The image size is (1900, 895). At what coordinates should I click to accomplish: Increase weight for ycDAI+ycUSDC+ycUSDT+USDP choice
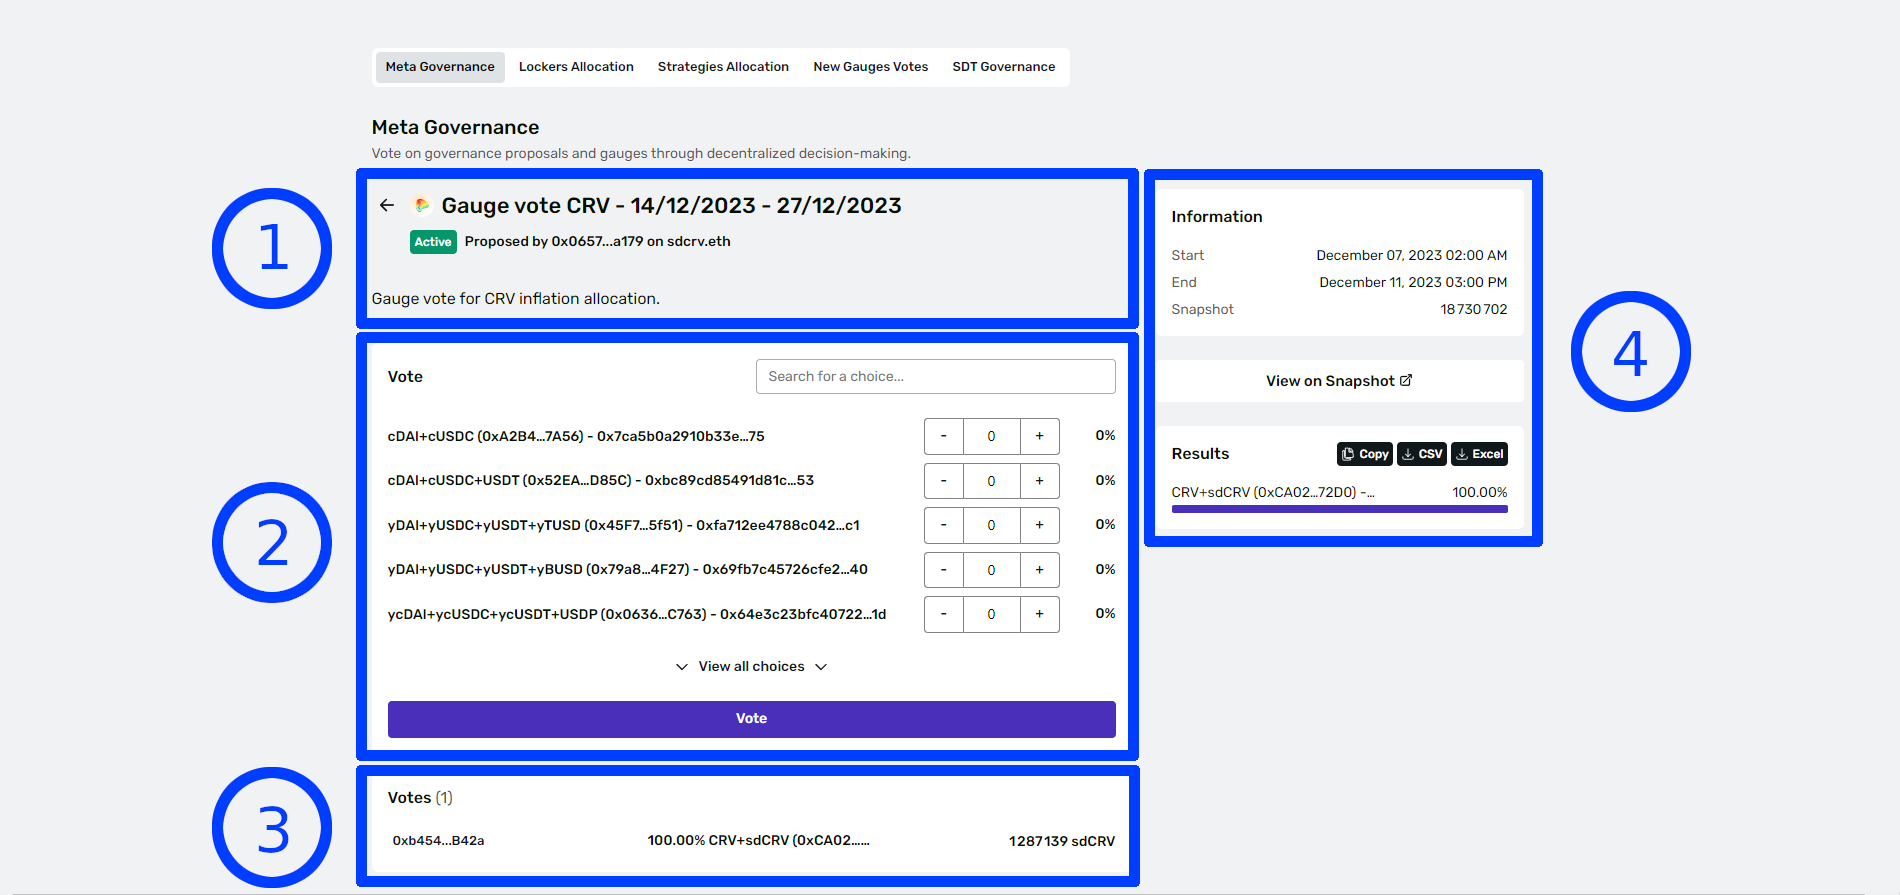click(x=1039, y=614)
